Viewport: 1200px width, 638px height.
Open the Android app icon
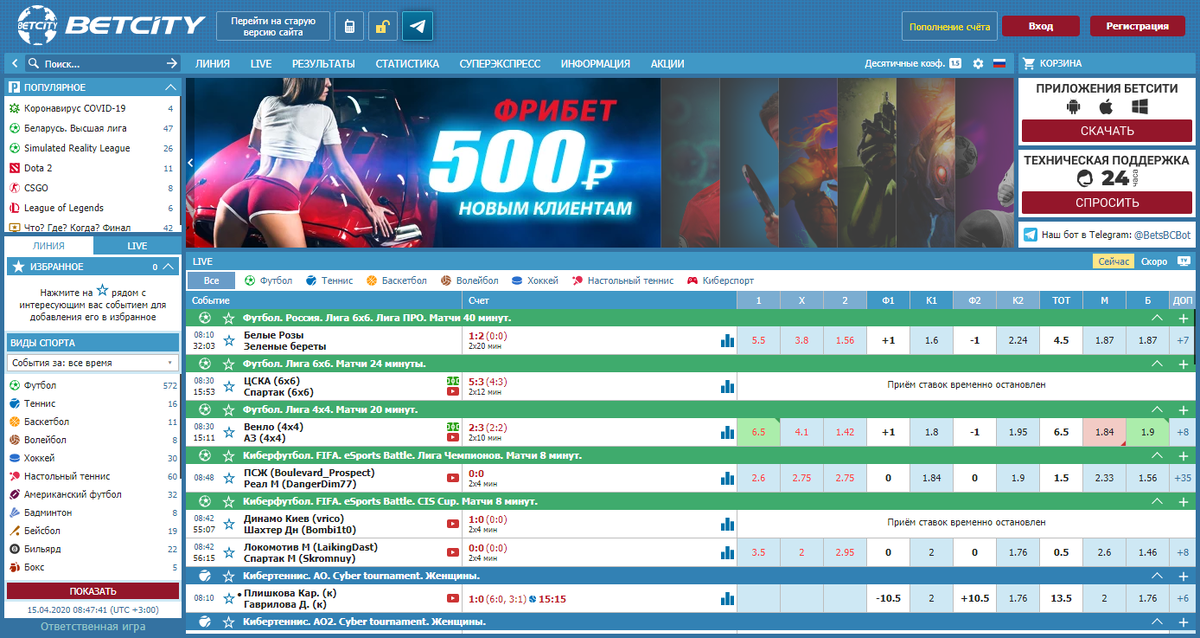1074,106
